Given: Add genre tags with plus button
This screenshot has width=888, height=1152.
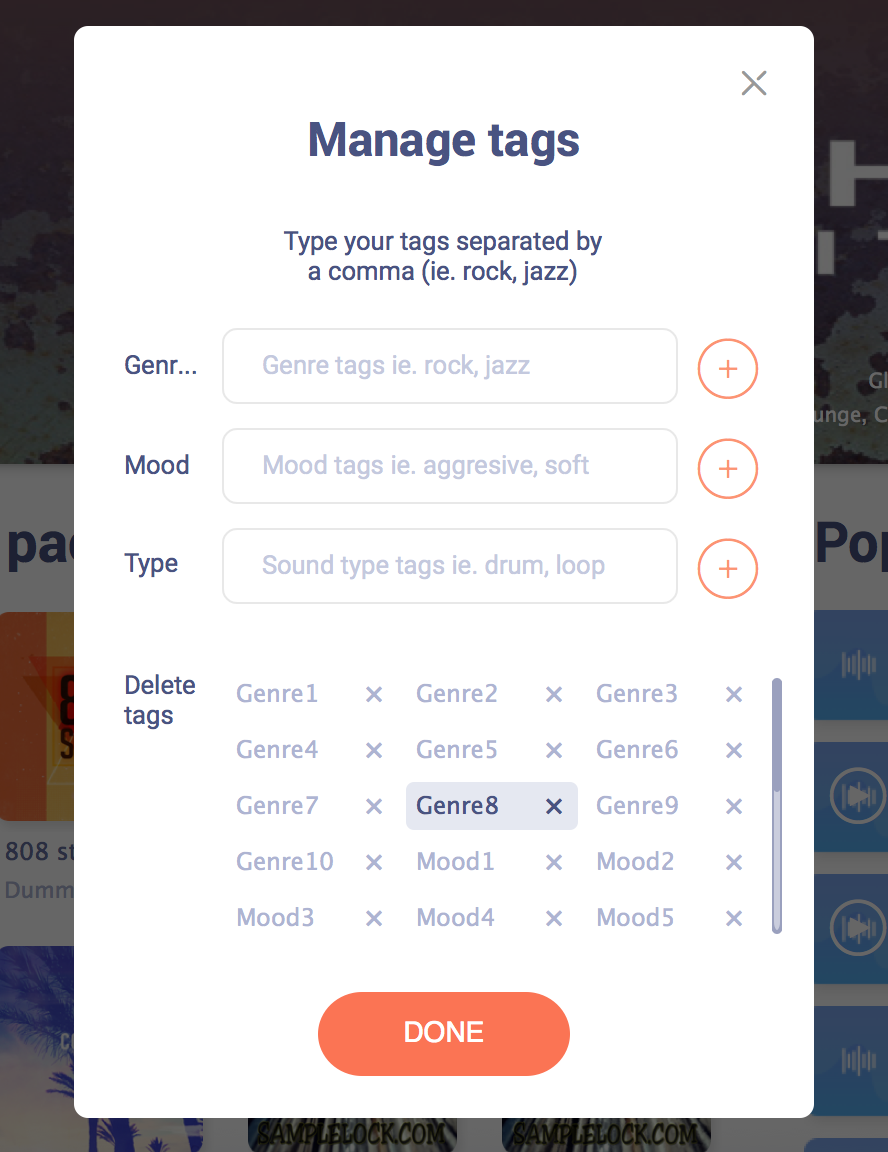Looking at the screenshot, I should pyautogui.click(x=727, y=369).
